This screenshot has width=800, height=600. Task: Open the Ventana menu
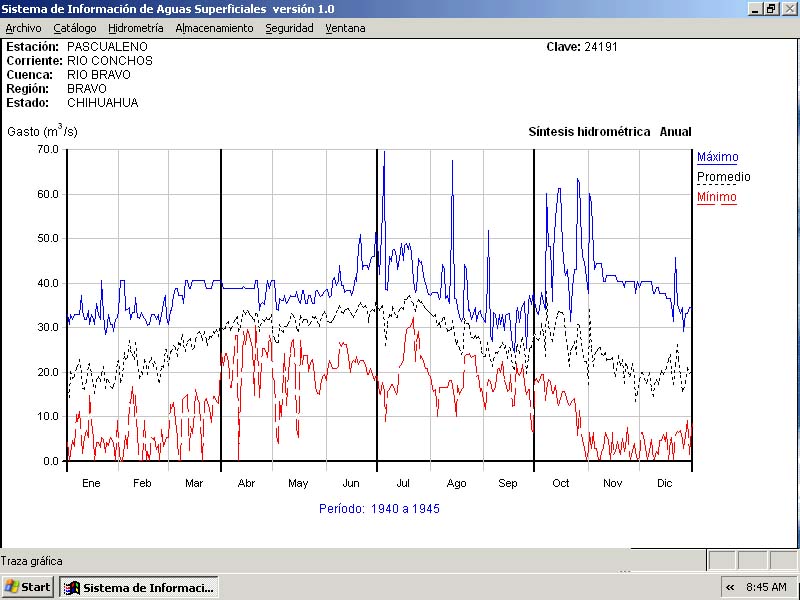(345, 28)
